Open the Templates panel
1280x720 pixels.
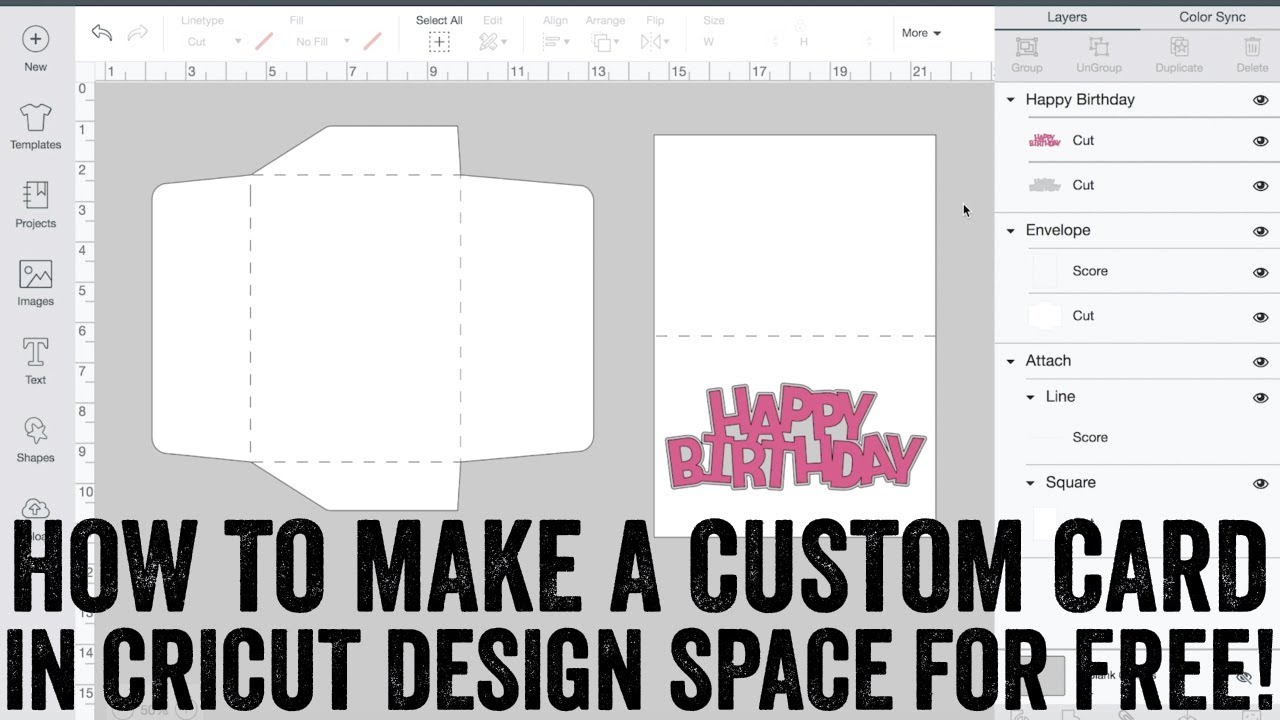pos(35,118)
